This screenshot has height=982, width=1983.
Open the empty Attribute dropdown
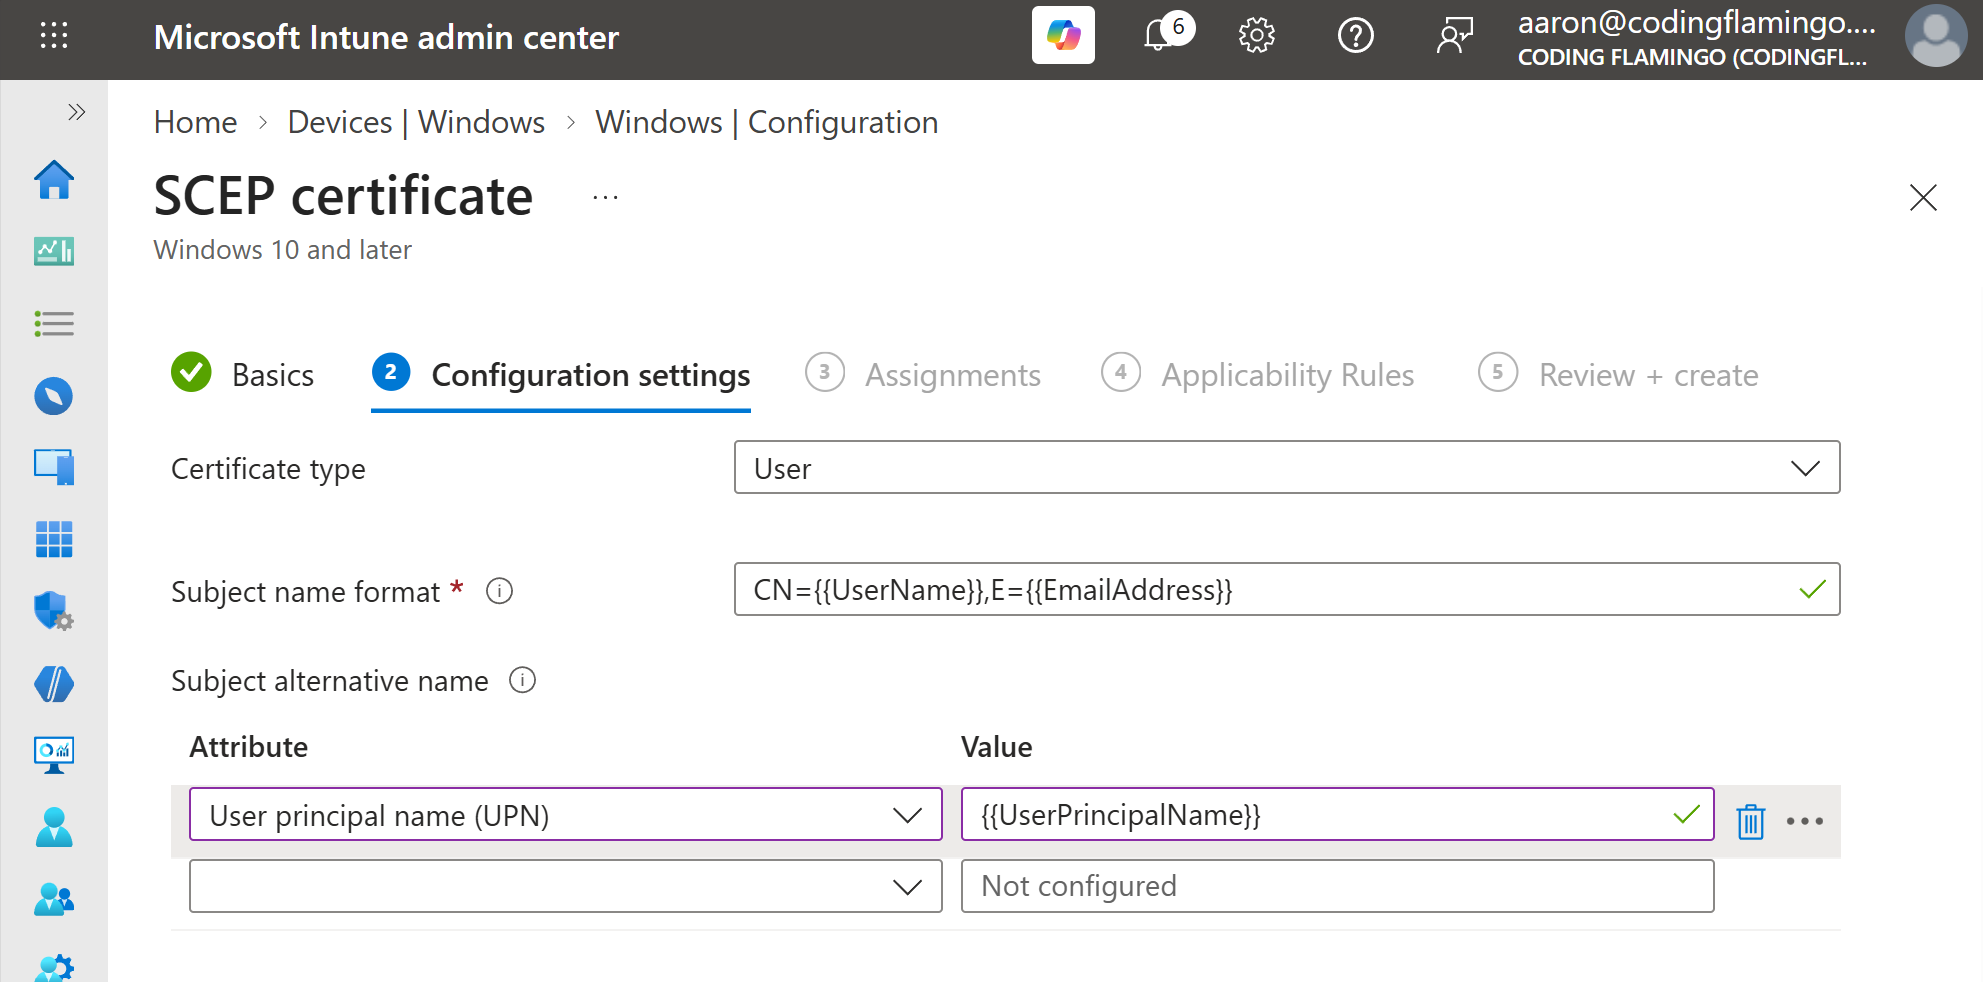click(566, 886)
